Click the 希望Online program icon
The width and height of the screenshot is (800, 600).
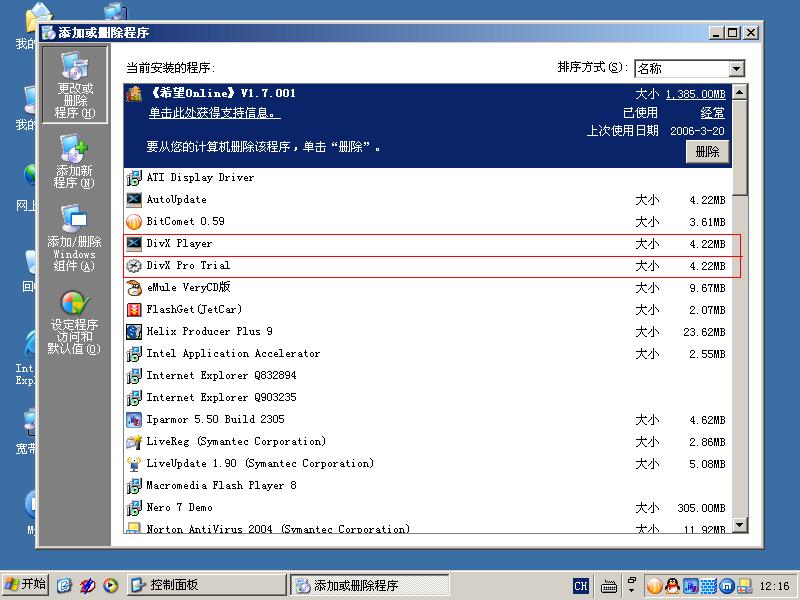[x=134, y=93]
